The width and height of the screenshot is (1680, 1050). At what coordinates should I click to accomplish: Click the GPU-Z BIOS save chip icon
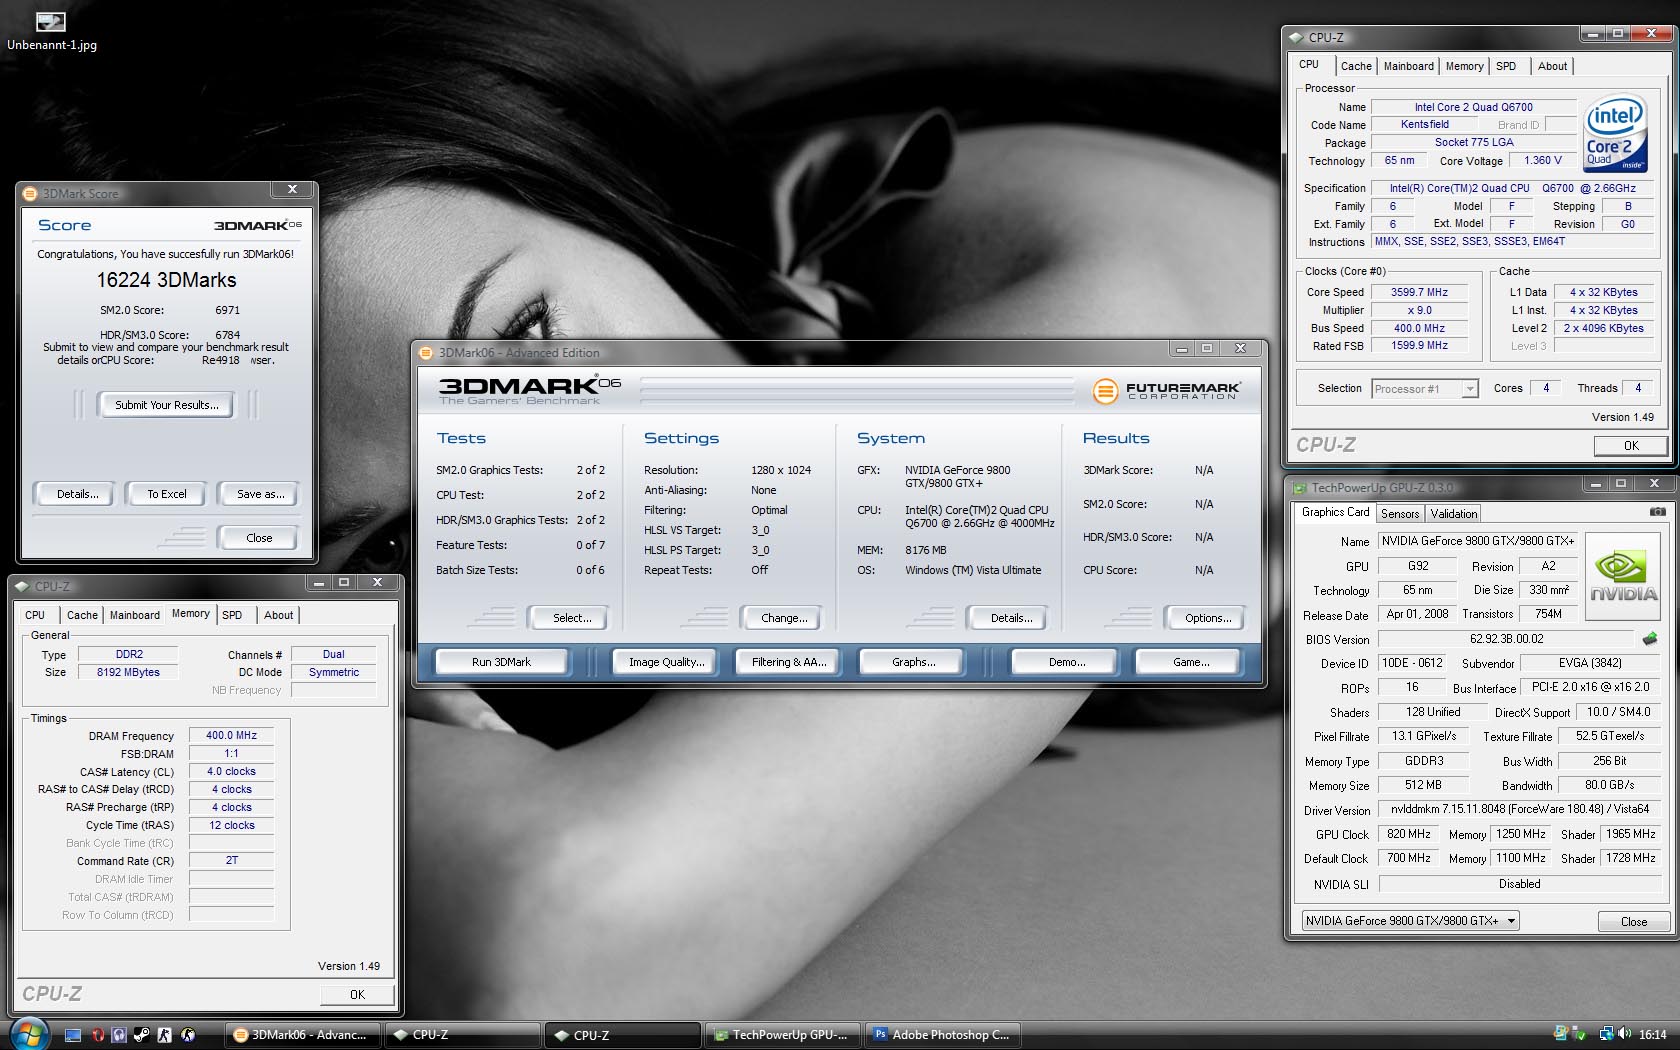pyautogui.click(x=1650, y=638)
